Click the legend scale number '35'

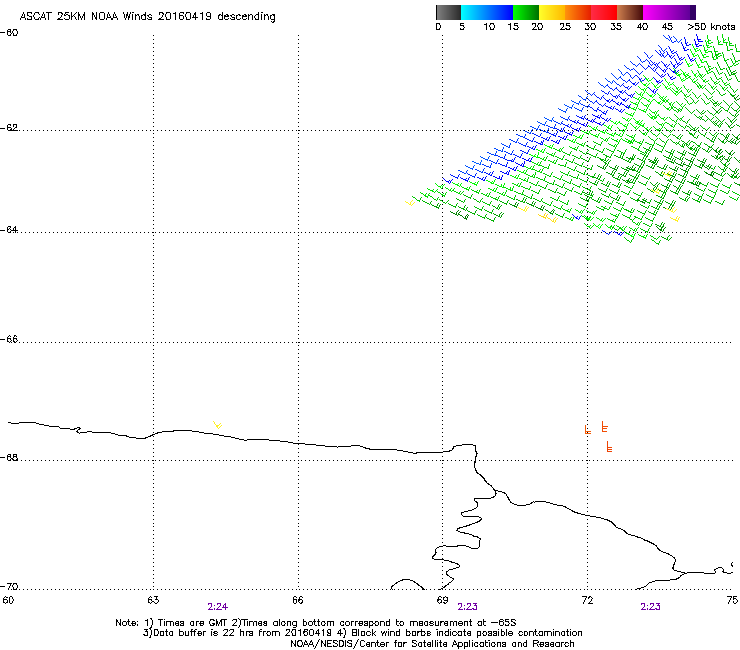coord(616,27)
